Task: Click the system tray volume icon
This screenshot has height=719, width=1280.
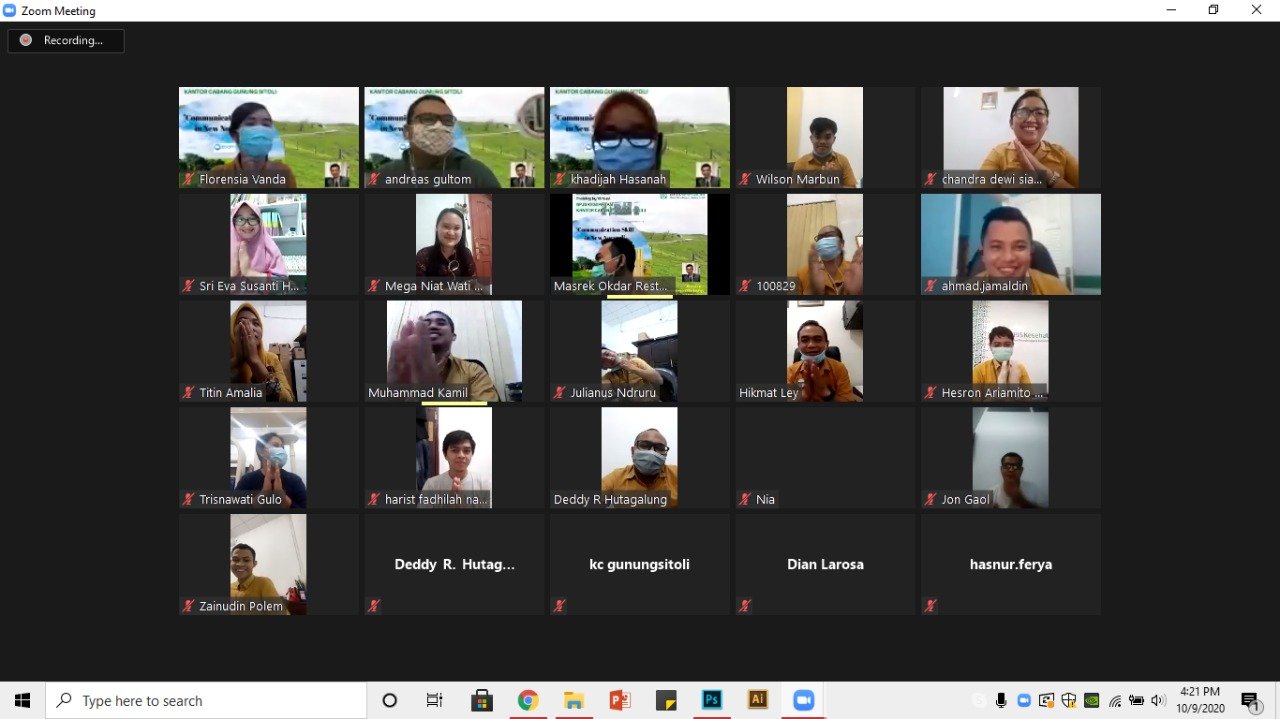Action: (x=1159, y=700)
